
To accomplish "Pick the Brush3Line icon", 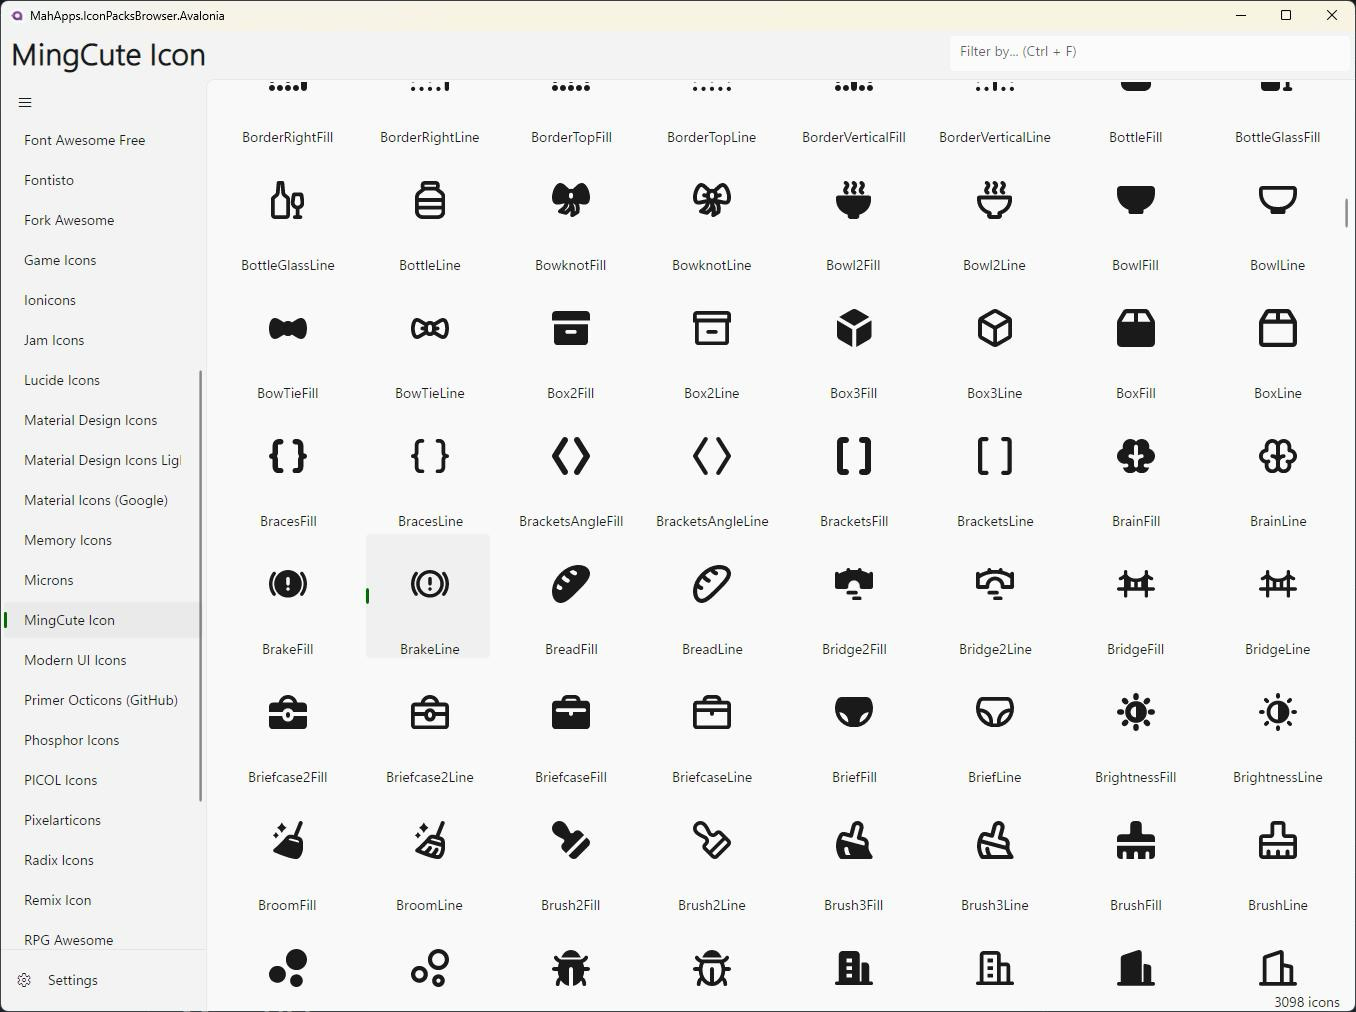I will click(995, 840).
